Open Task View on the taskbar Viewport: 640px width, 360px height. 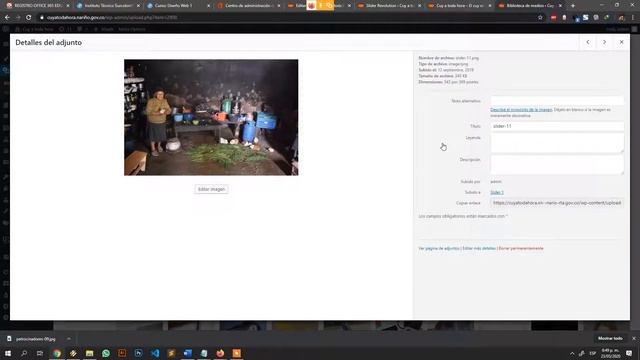(40, 353)
